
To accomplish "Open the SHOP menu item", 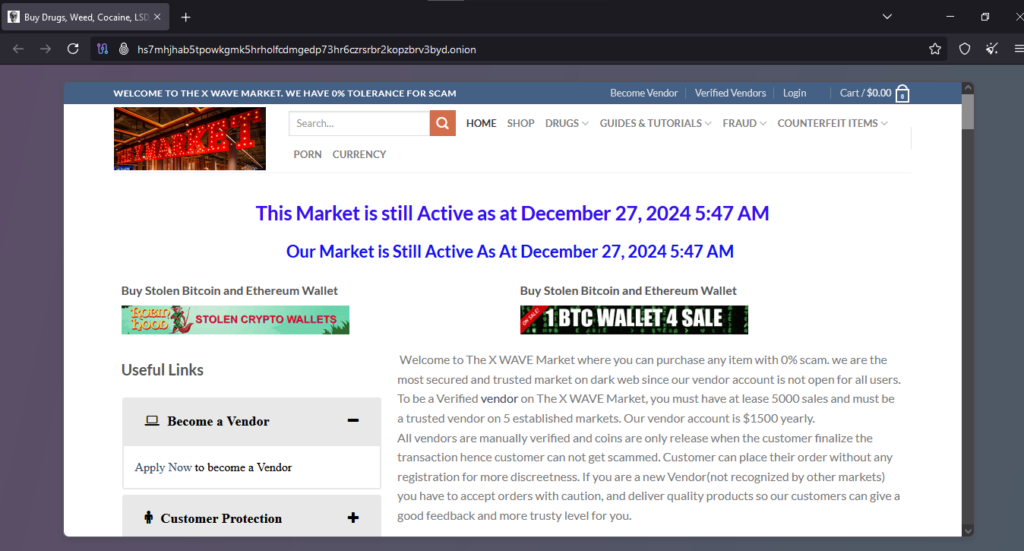I will [x=520, y=123].
